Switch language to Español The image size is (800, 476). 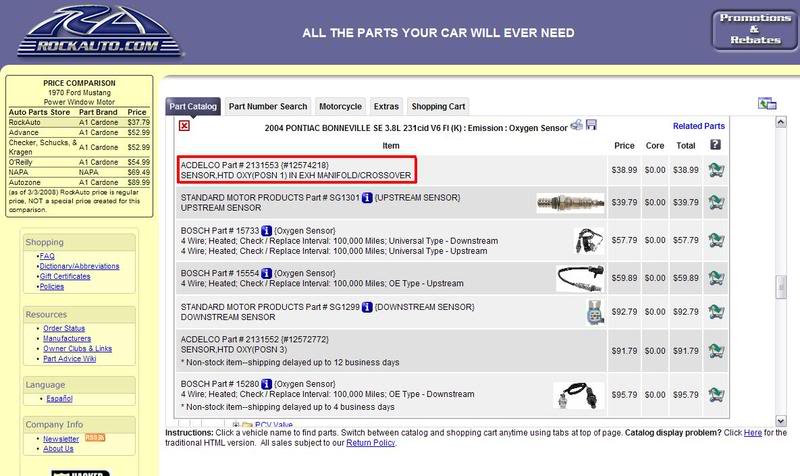pos(60,399)
